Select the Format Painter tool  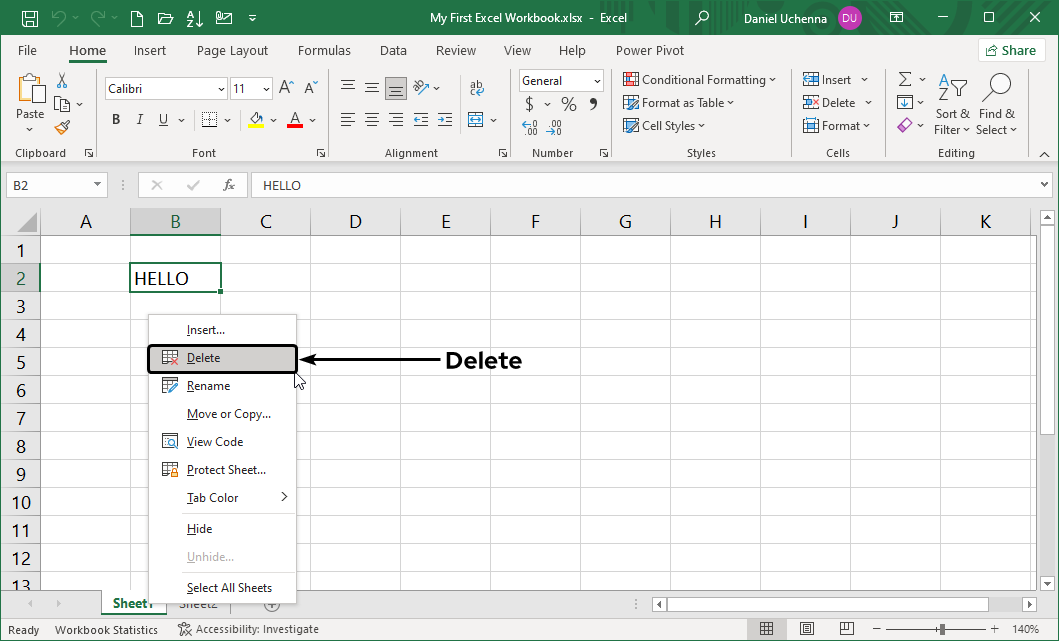click(x=60, y=127)
